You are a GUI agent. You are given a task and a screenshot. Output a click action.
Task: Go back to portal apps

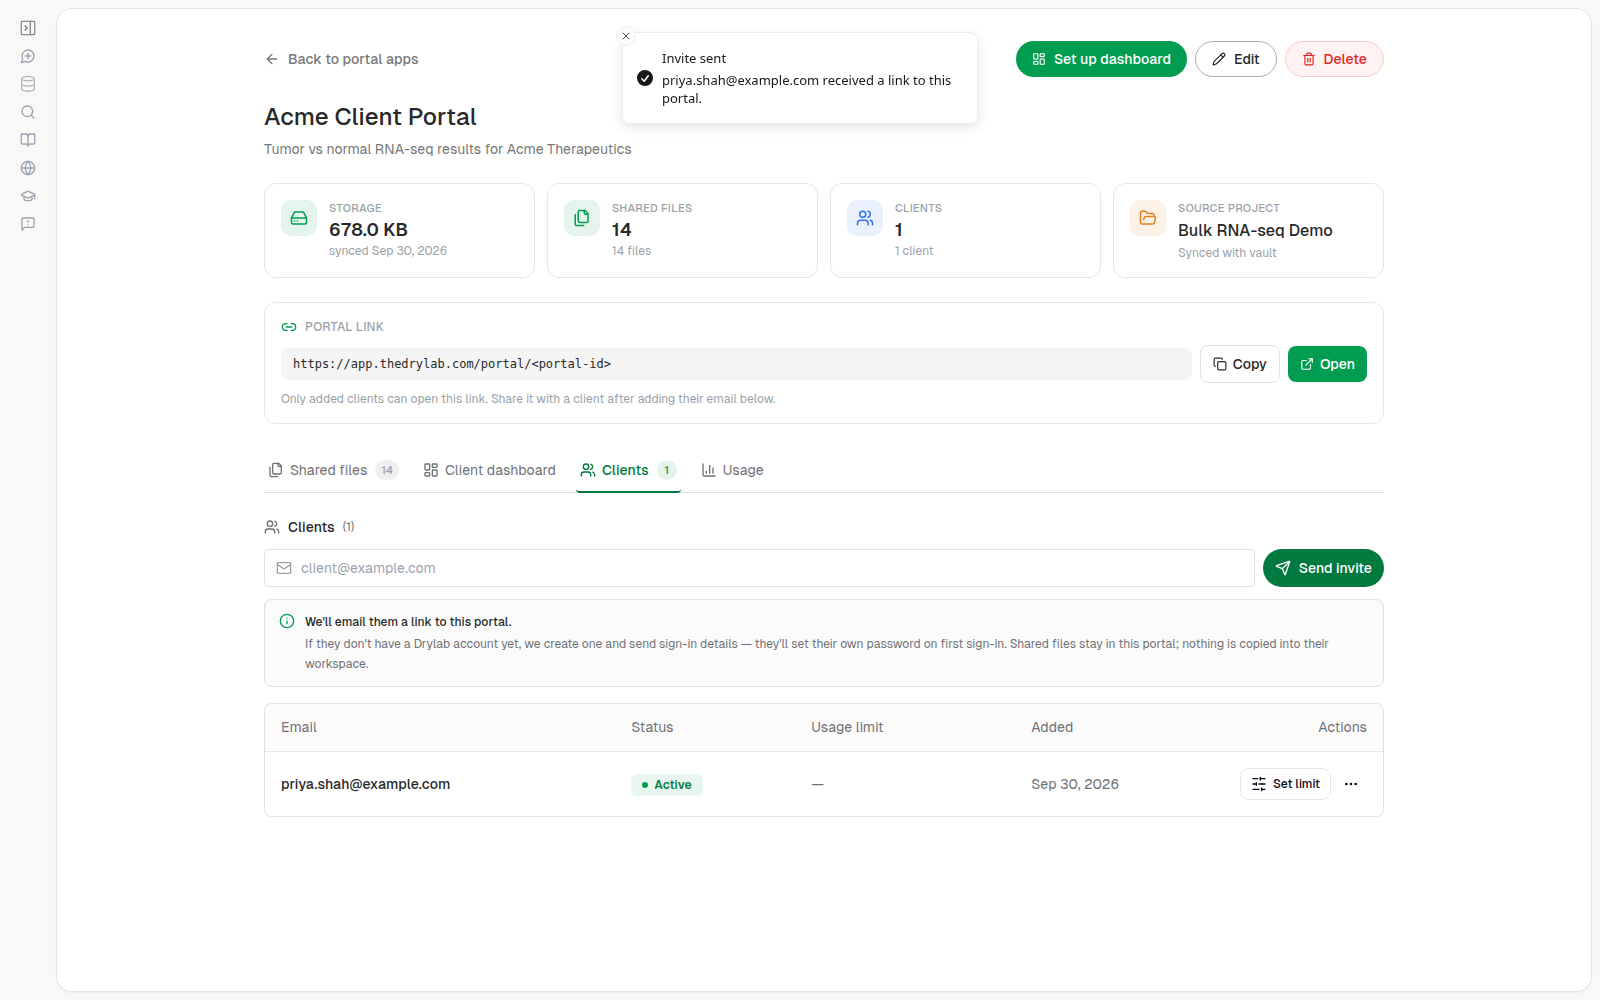(342, 59)
